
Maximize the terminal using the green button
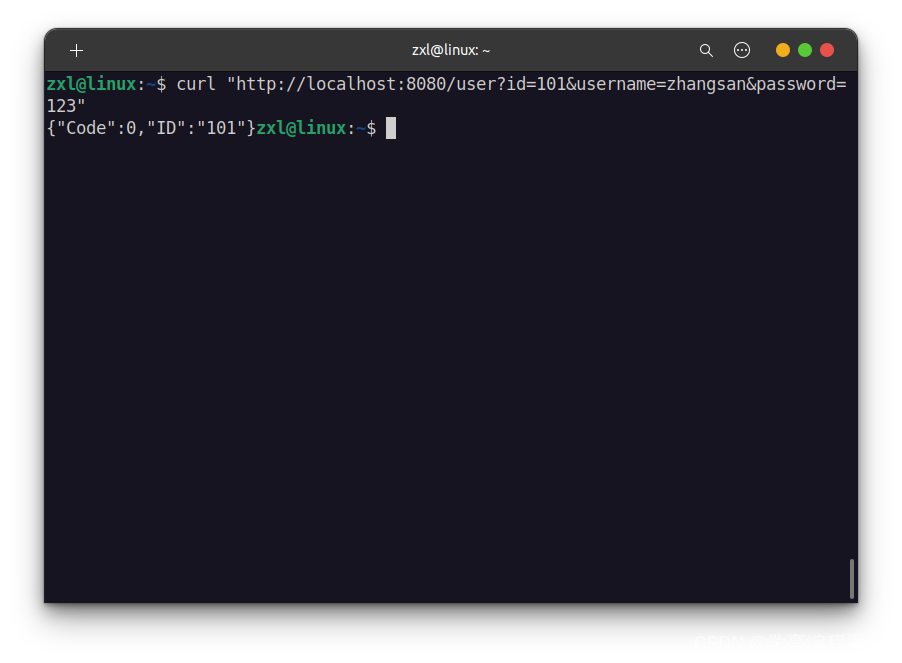805,51
